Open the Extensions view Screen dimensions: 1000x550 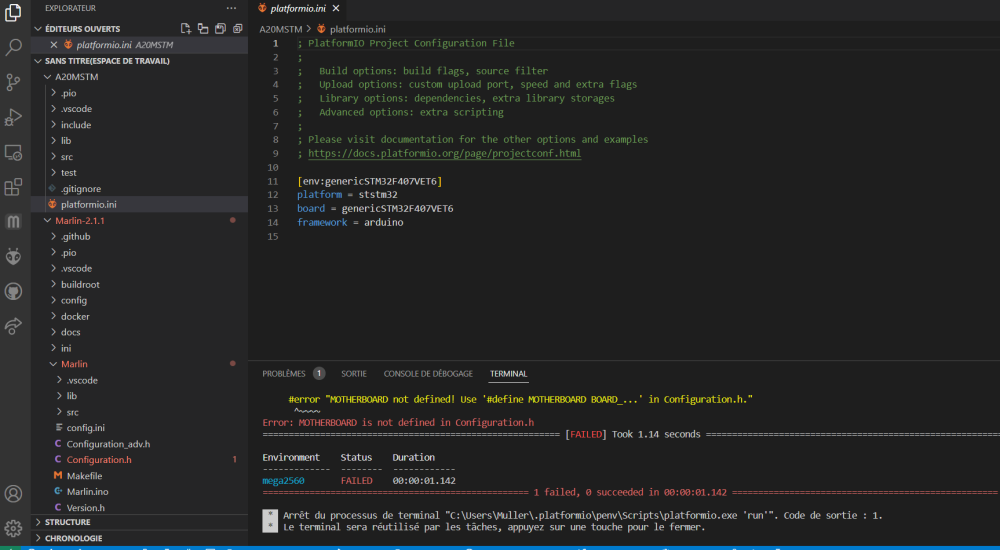pos(14,187)
